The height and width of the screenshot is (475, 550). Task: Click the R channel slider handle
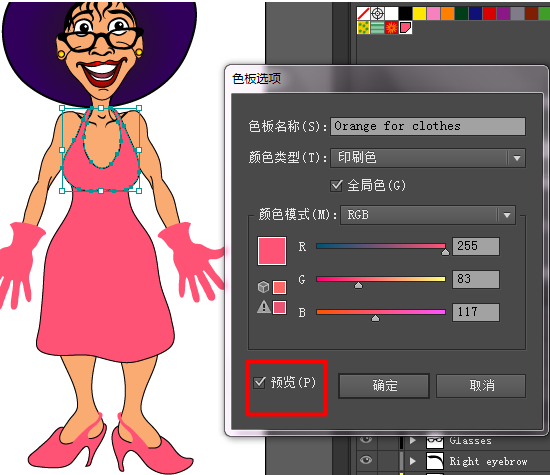445,252
